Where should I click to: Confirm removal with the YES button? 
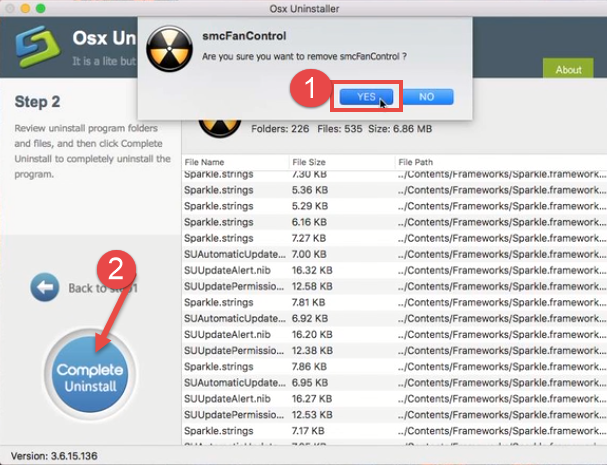click(366, 96)
